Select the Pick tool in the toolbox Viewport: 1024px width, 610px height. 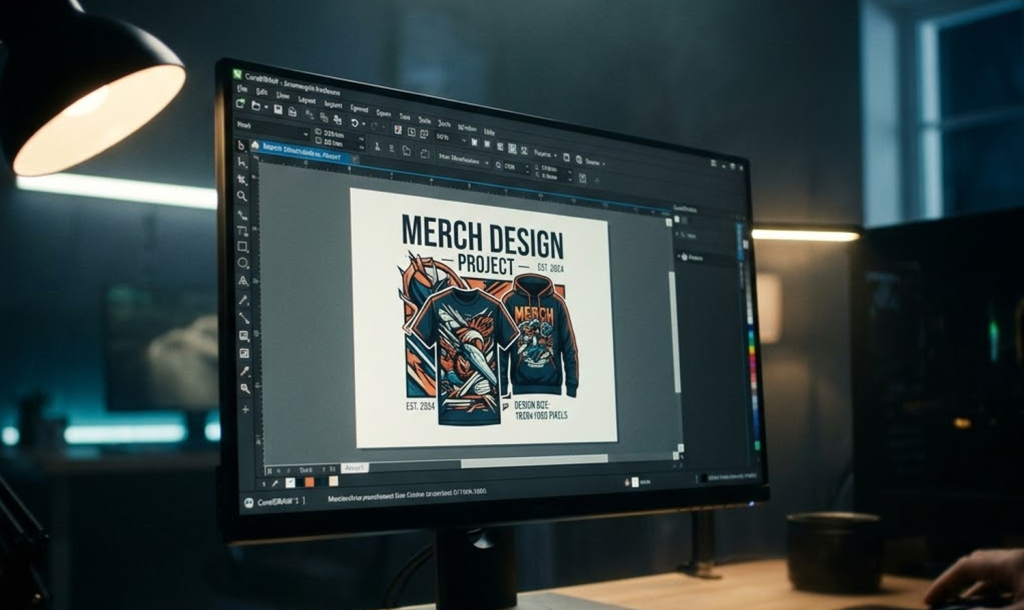(x=243, y=147)
